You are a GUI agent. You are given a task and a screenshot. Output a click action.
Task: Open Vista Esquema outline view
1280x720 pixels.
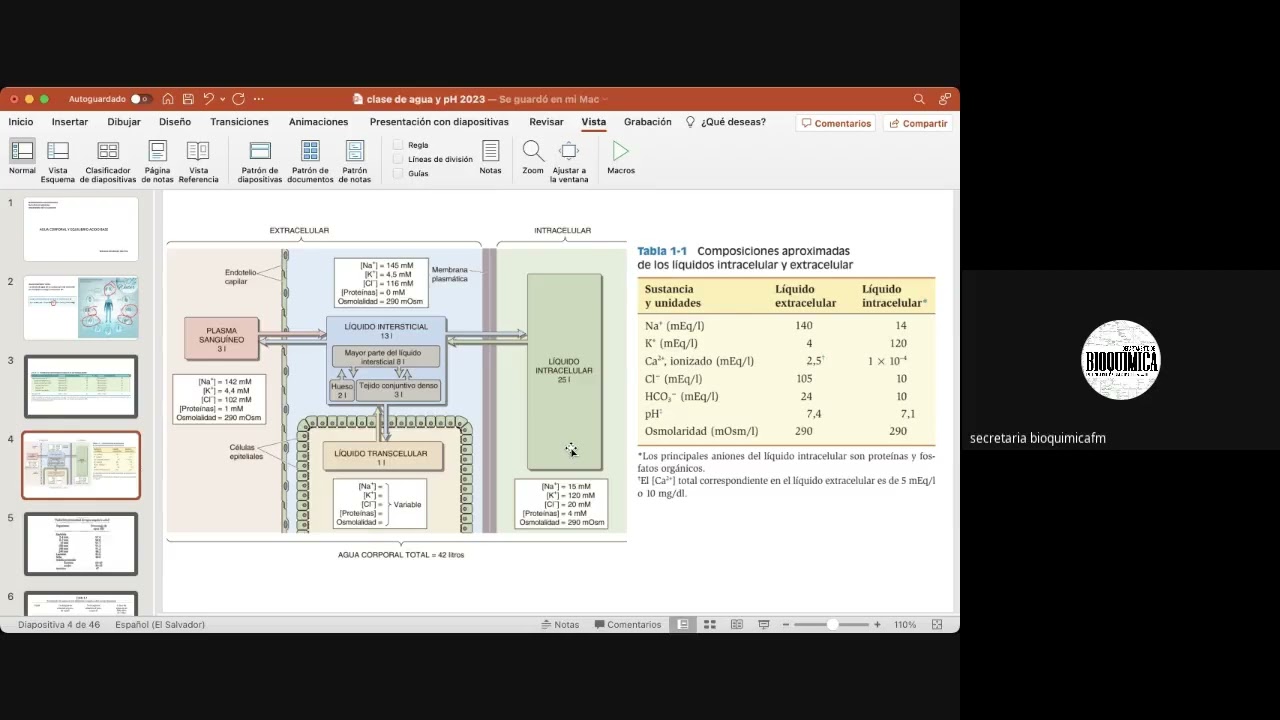click(x=58, y=161)
